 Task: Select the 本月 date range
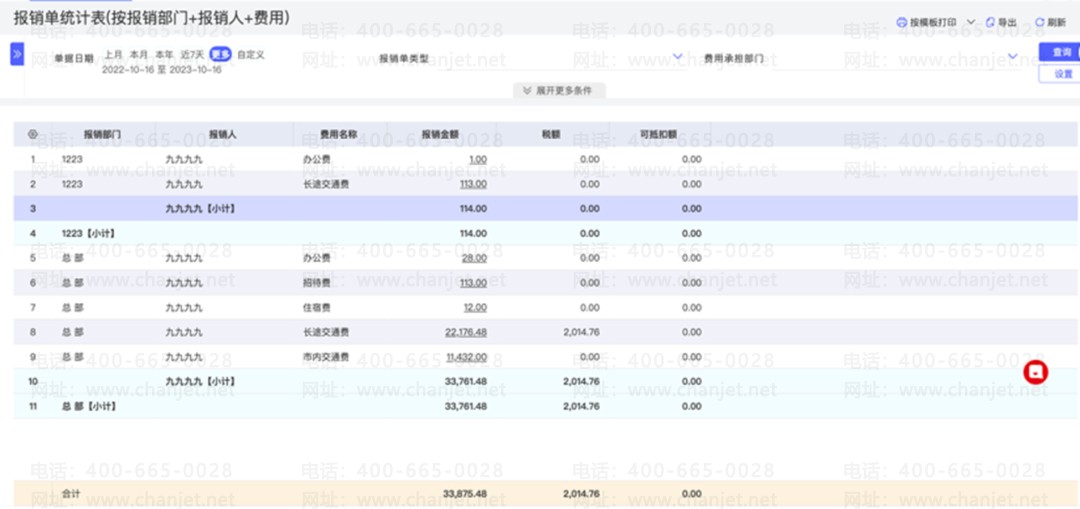tap(138, 54)
